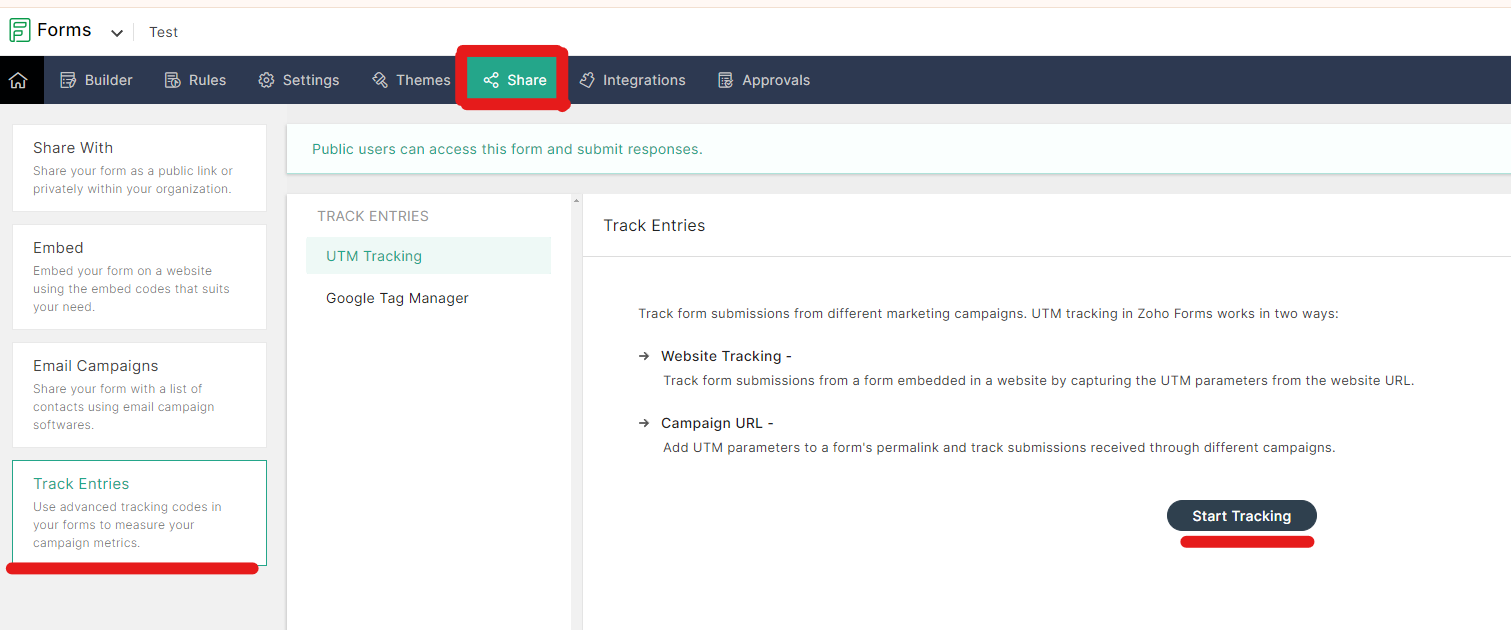Image resolution: width=1511 pixels, height=630 pixels.
Task: Select the Track Entries card
Action: [139, 513]
